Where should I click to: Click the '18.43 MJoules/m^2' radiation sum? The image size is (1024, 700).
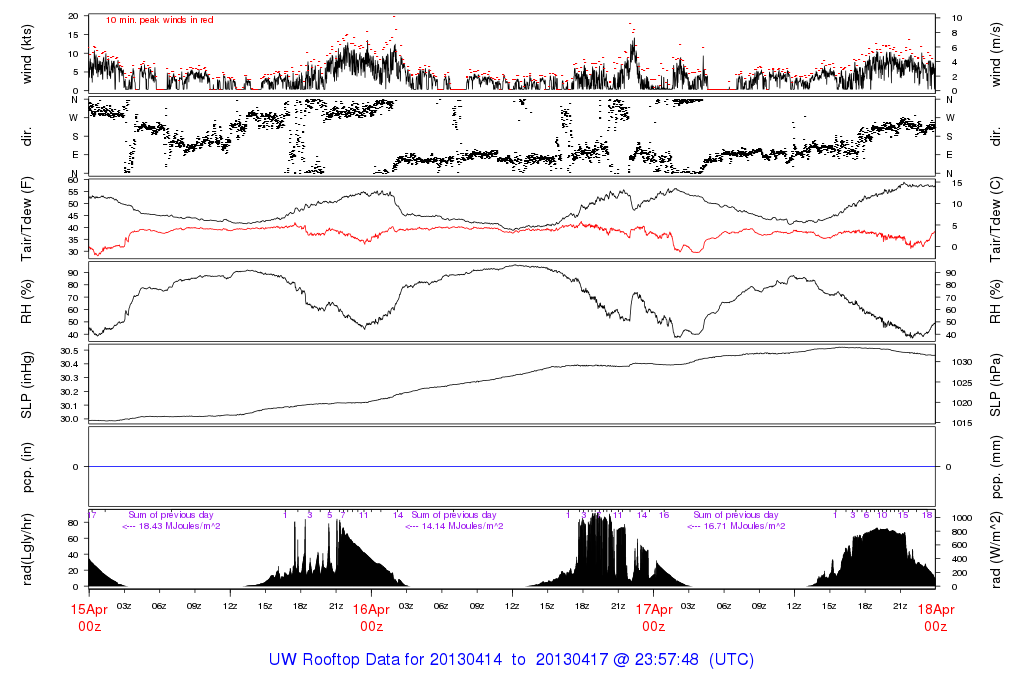(179, 526)
